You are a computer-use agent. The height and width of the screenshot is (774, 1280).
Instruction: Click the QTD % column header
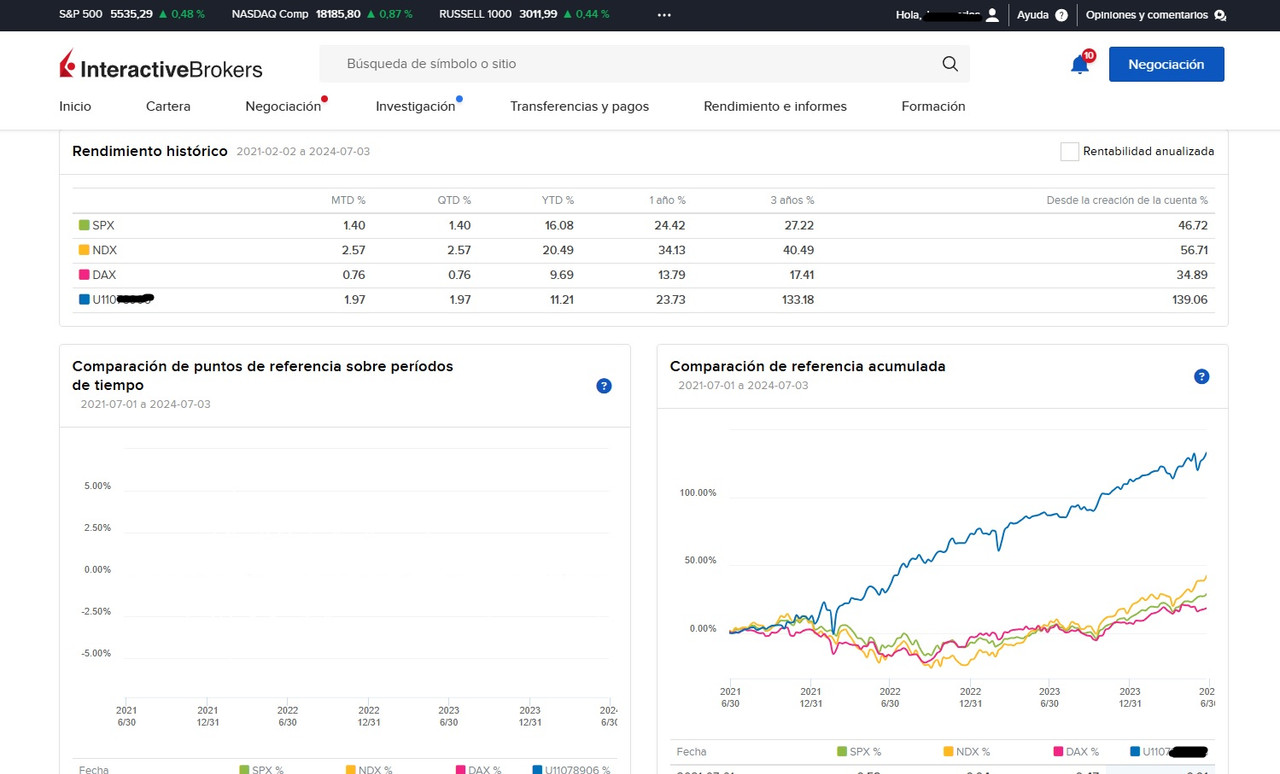click(x=454, y=201)
